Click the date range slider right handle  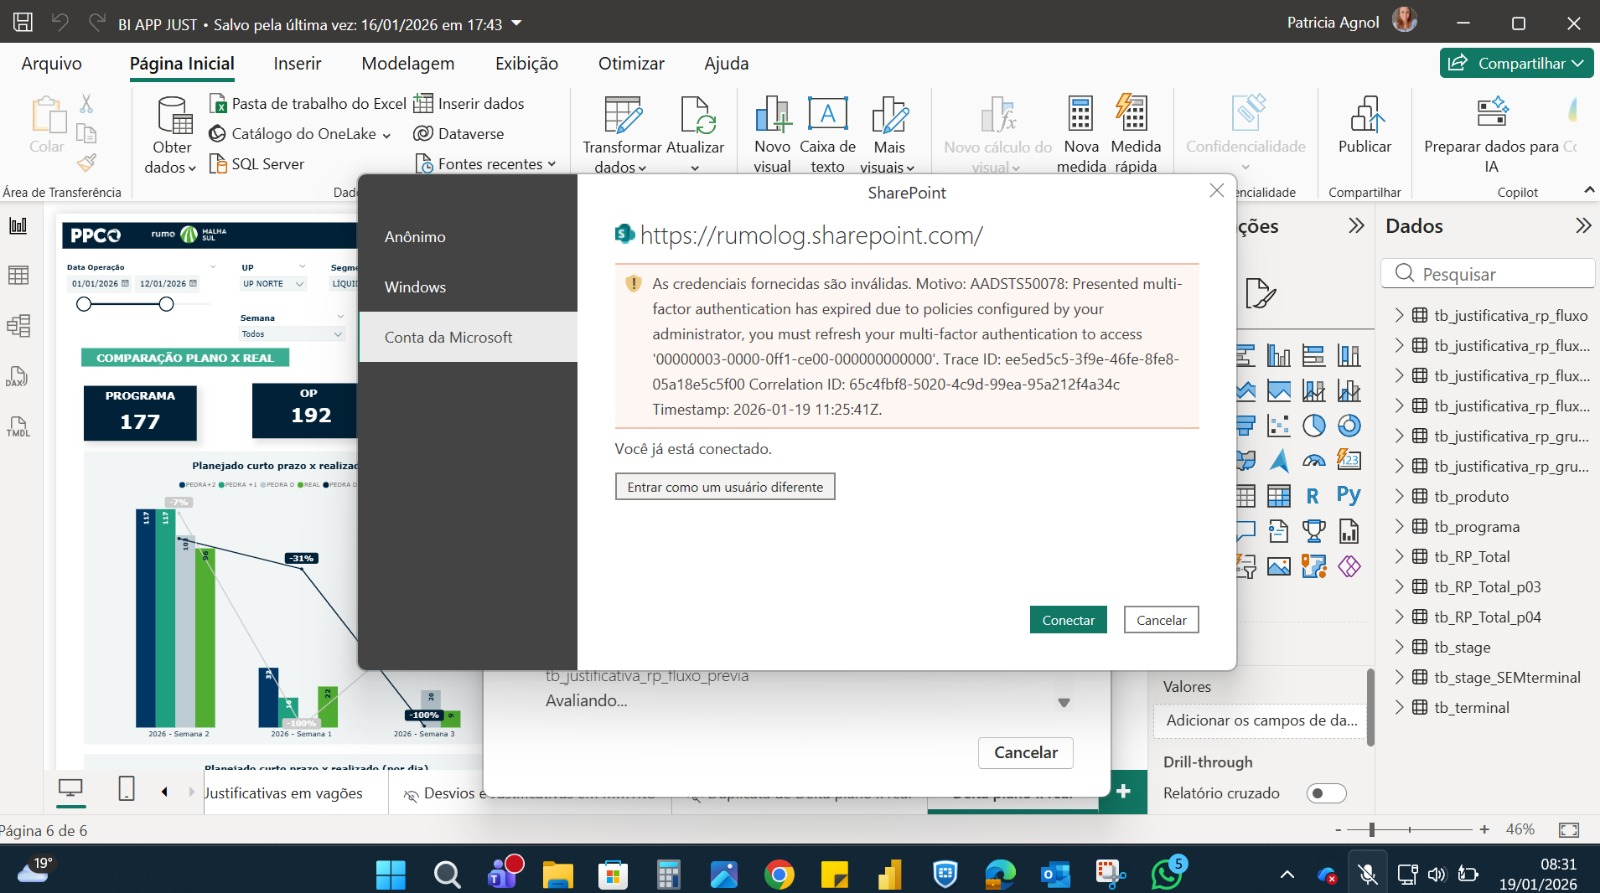tap(166, 304)
